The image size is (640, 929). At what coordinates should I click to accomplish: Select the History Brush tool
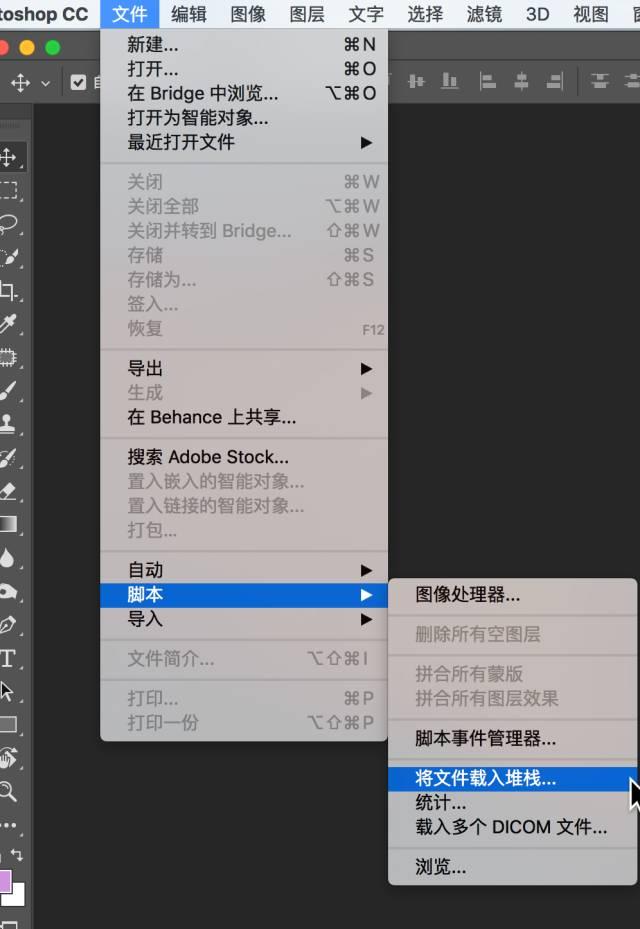[x=8, y=457]
